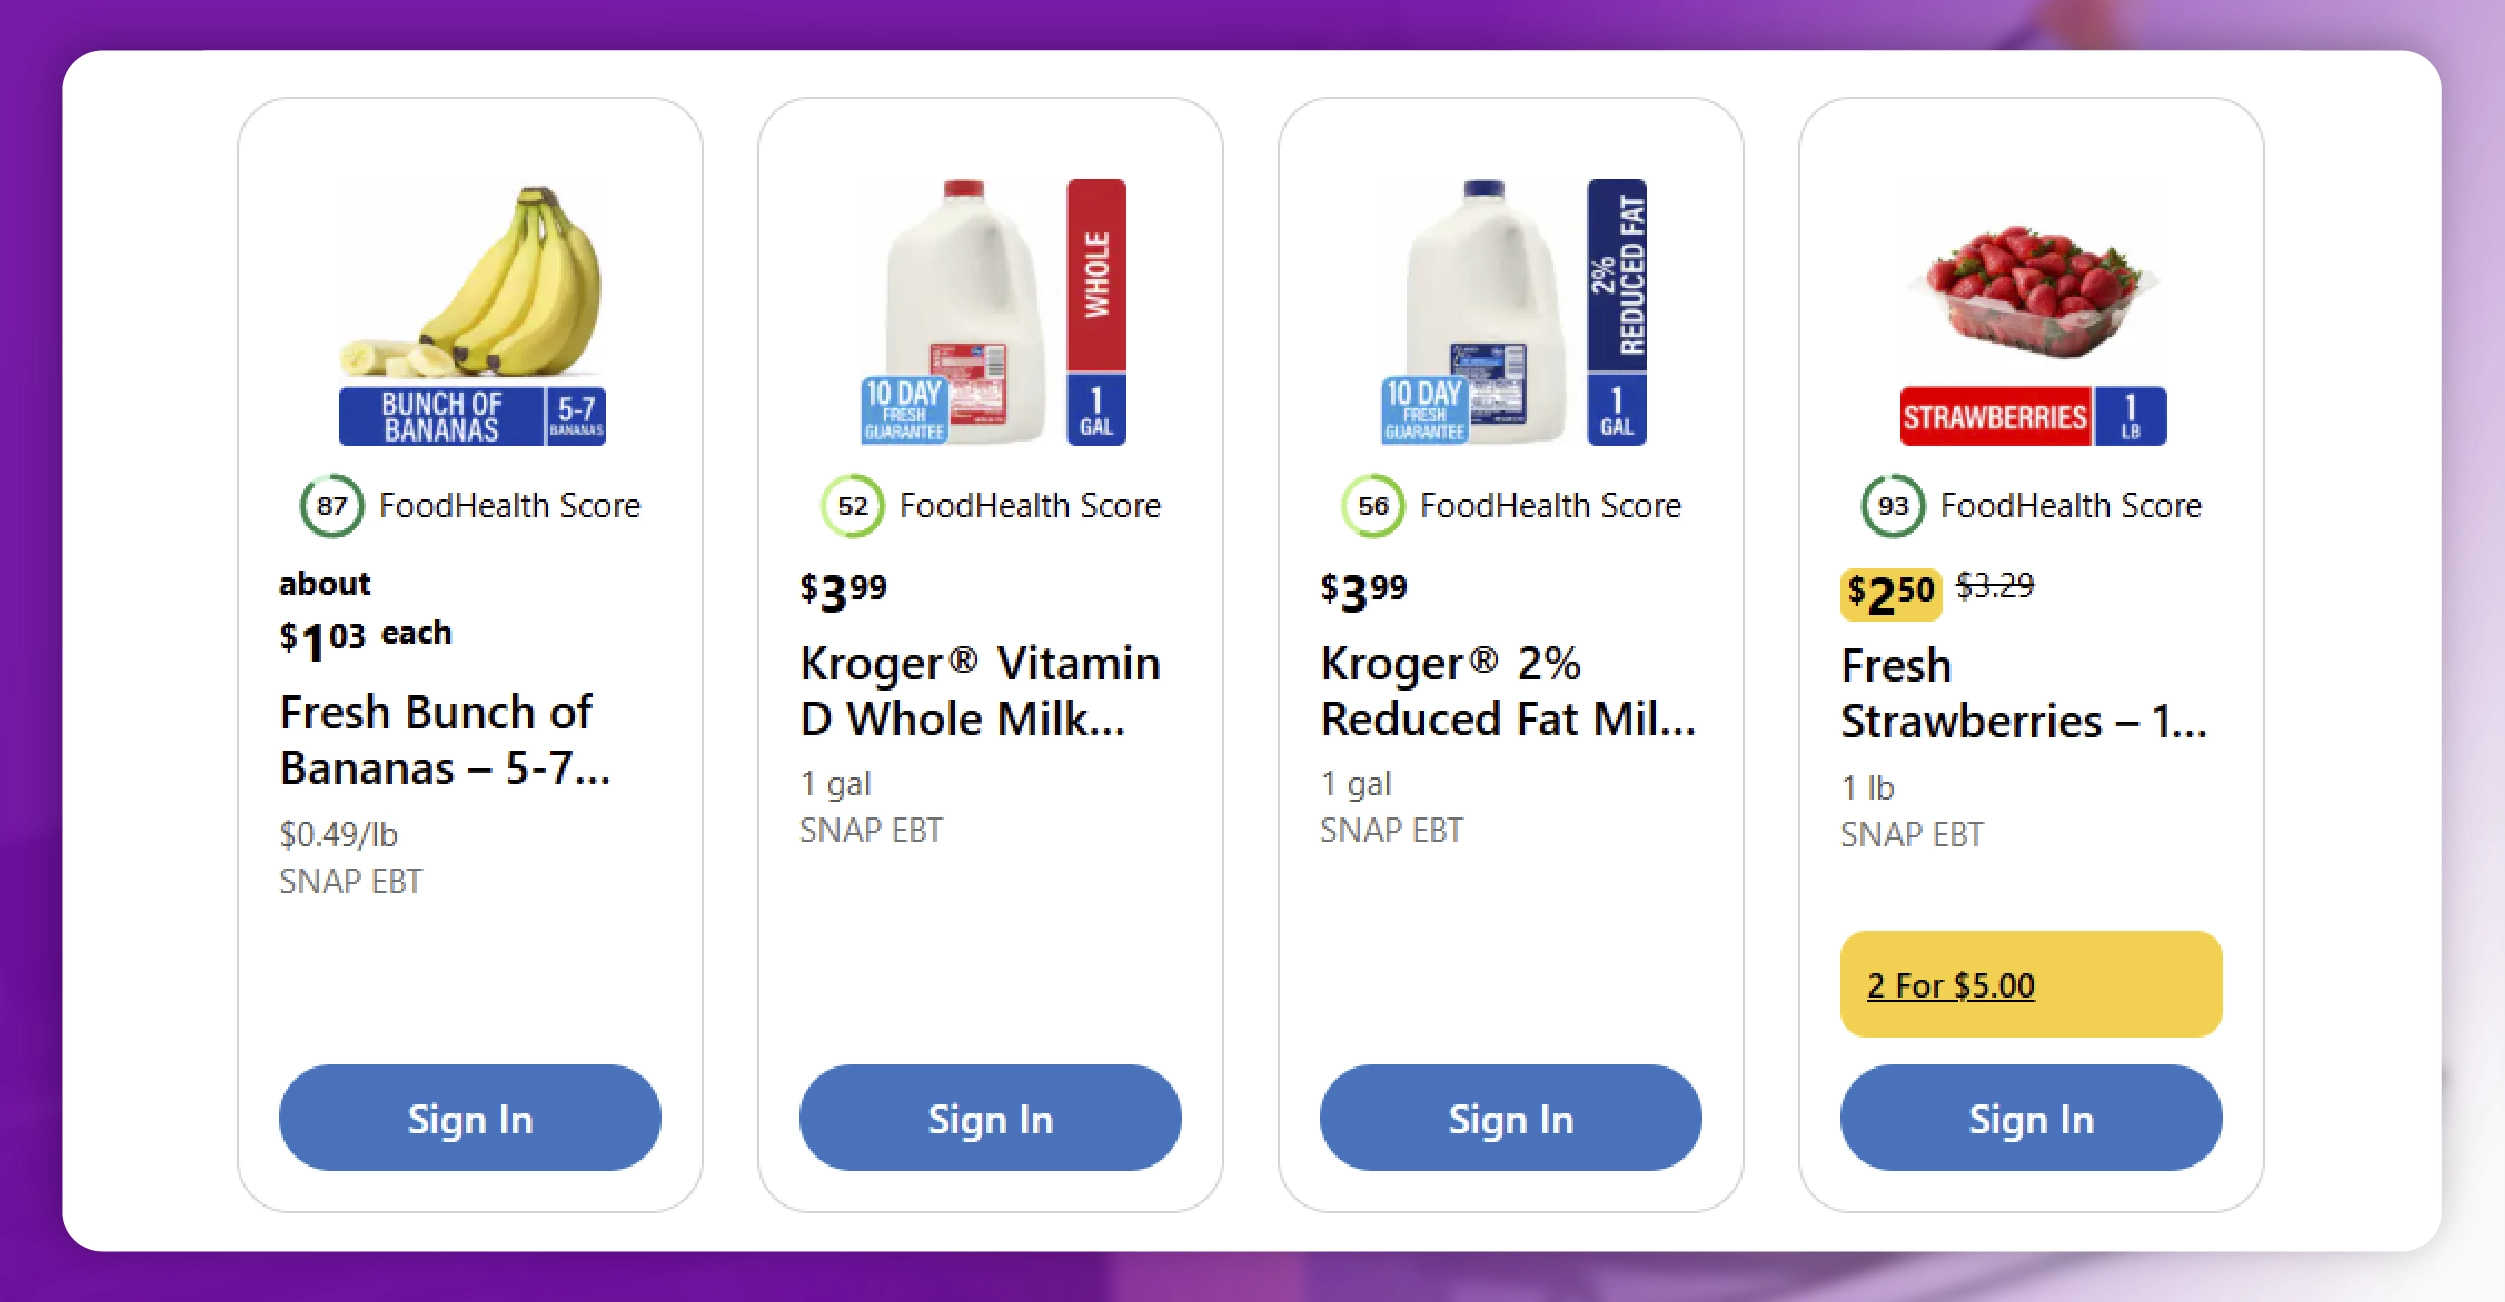This screenshot has height=1302, width=2505.
Task: Click the strawberries FoodHealth Score badge of 93
Action: coord(1893,505)
